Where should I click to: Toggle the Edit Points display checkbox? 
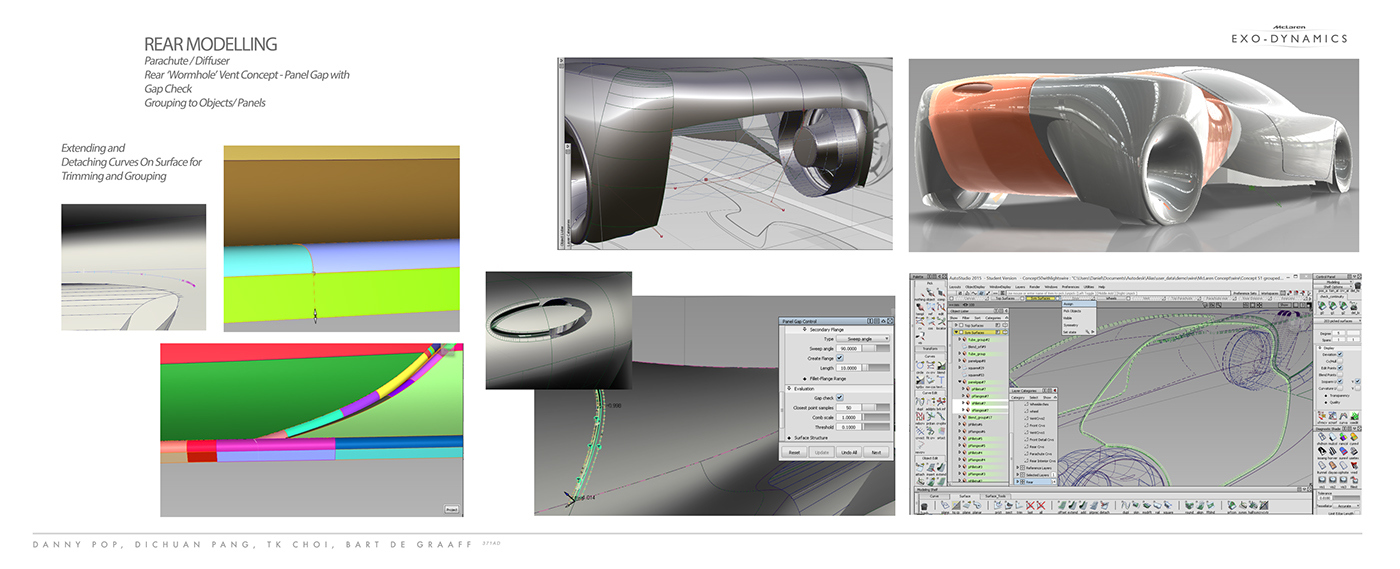[x=1340, y=368]
